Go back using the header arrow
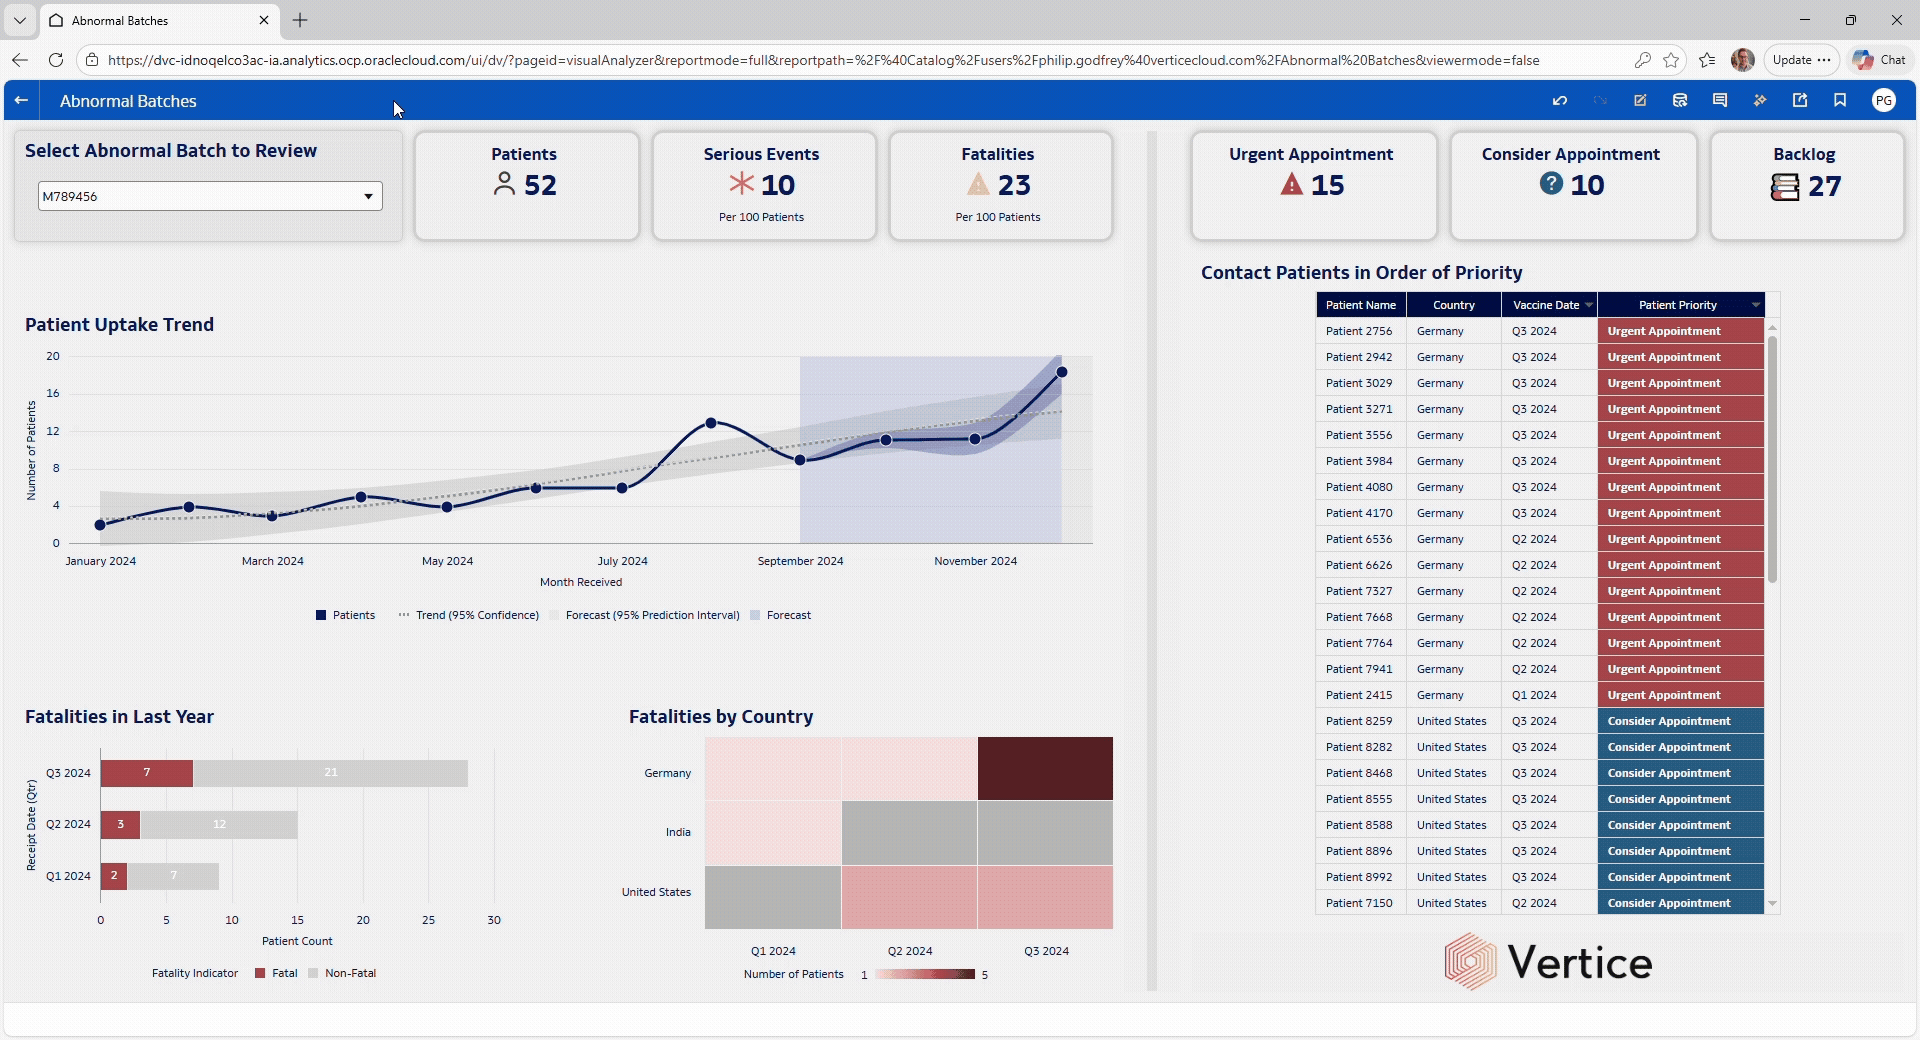The image size is (1920, 1040). [x=21, y=101]
